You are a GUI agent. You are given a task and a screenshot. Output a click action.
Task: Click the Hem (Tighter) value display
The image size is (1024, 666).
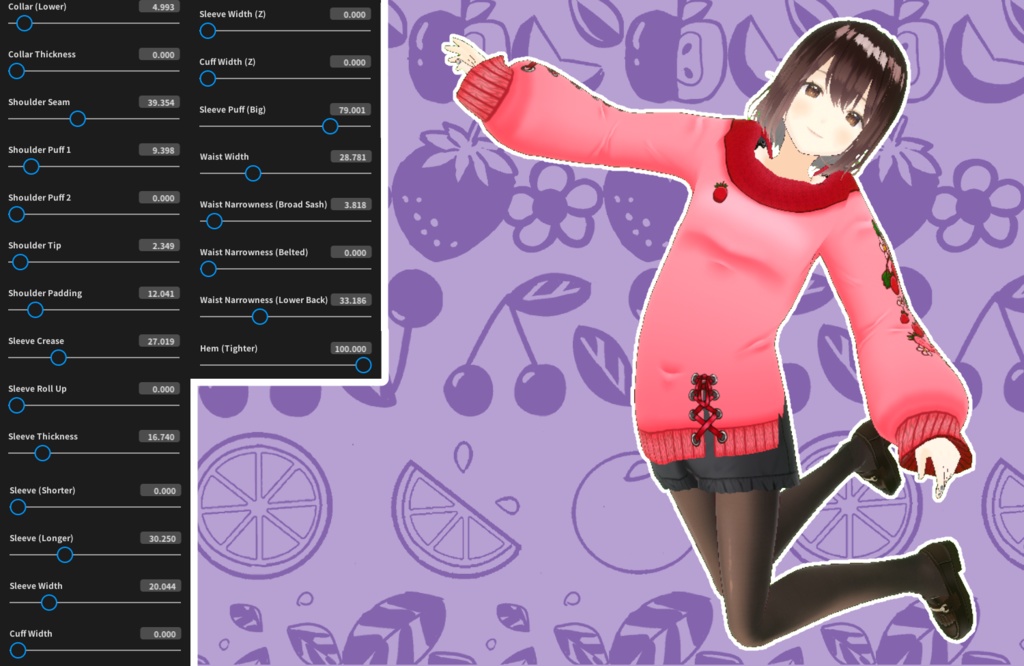click(x=350, y=348)
